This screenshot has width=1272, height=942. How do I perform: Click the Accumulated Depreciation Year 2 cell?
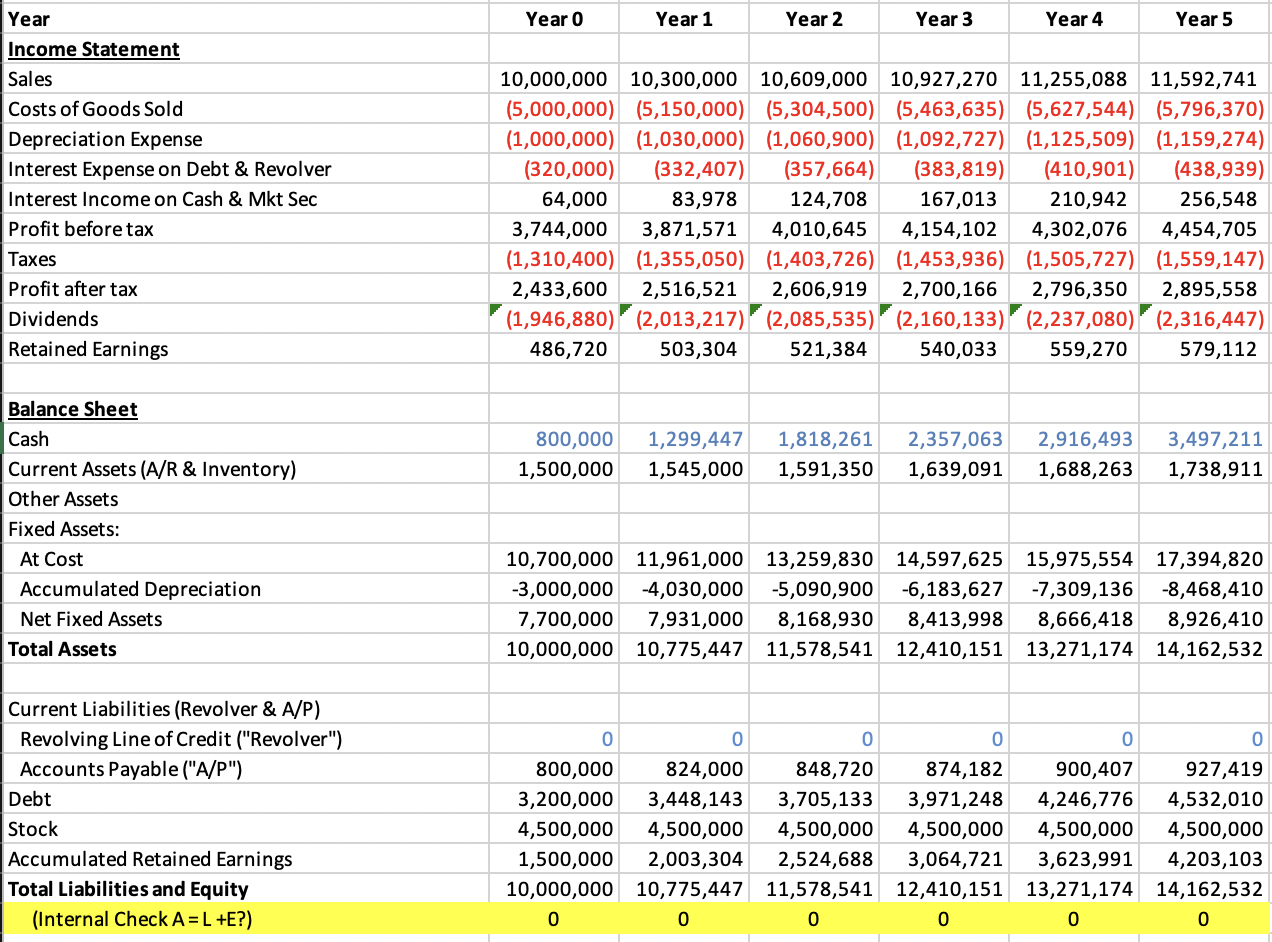coord(814,589)
